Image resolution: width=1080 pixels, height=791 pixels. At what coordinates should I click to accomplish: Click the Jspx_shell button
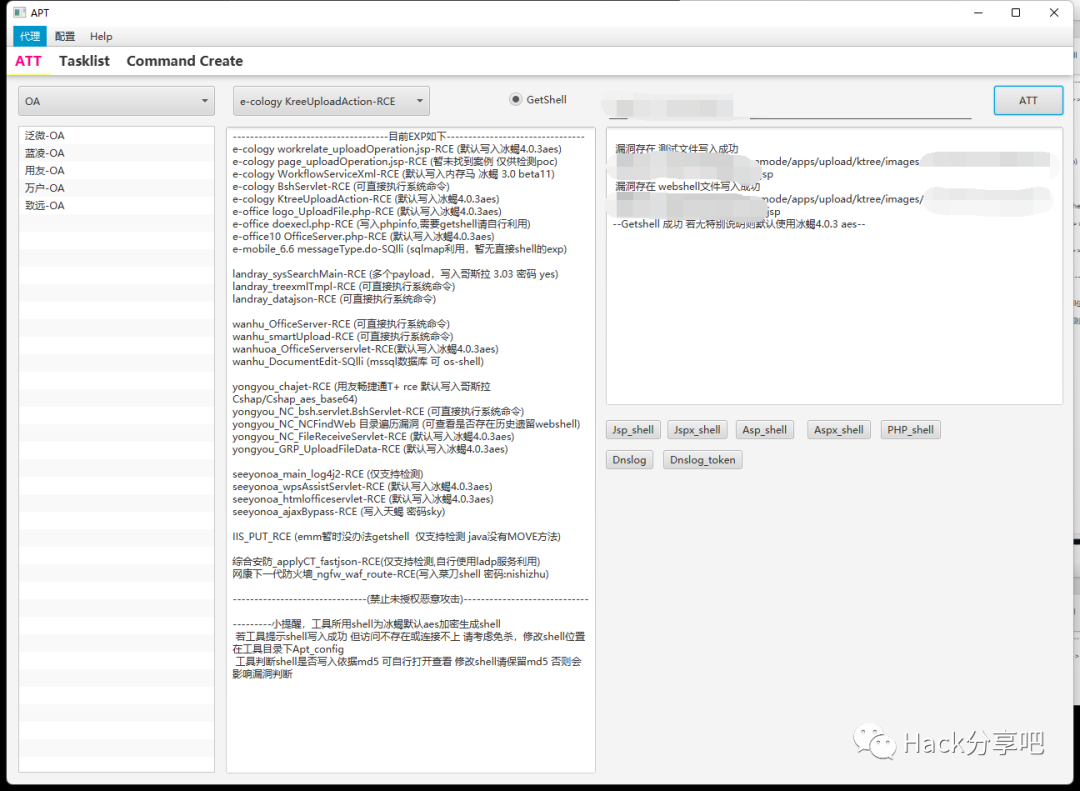pyautogui.click(x=697, y=429)
